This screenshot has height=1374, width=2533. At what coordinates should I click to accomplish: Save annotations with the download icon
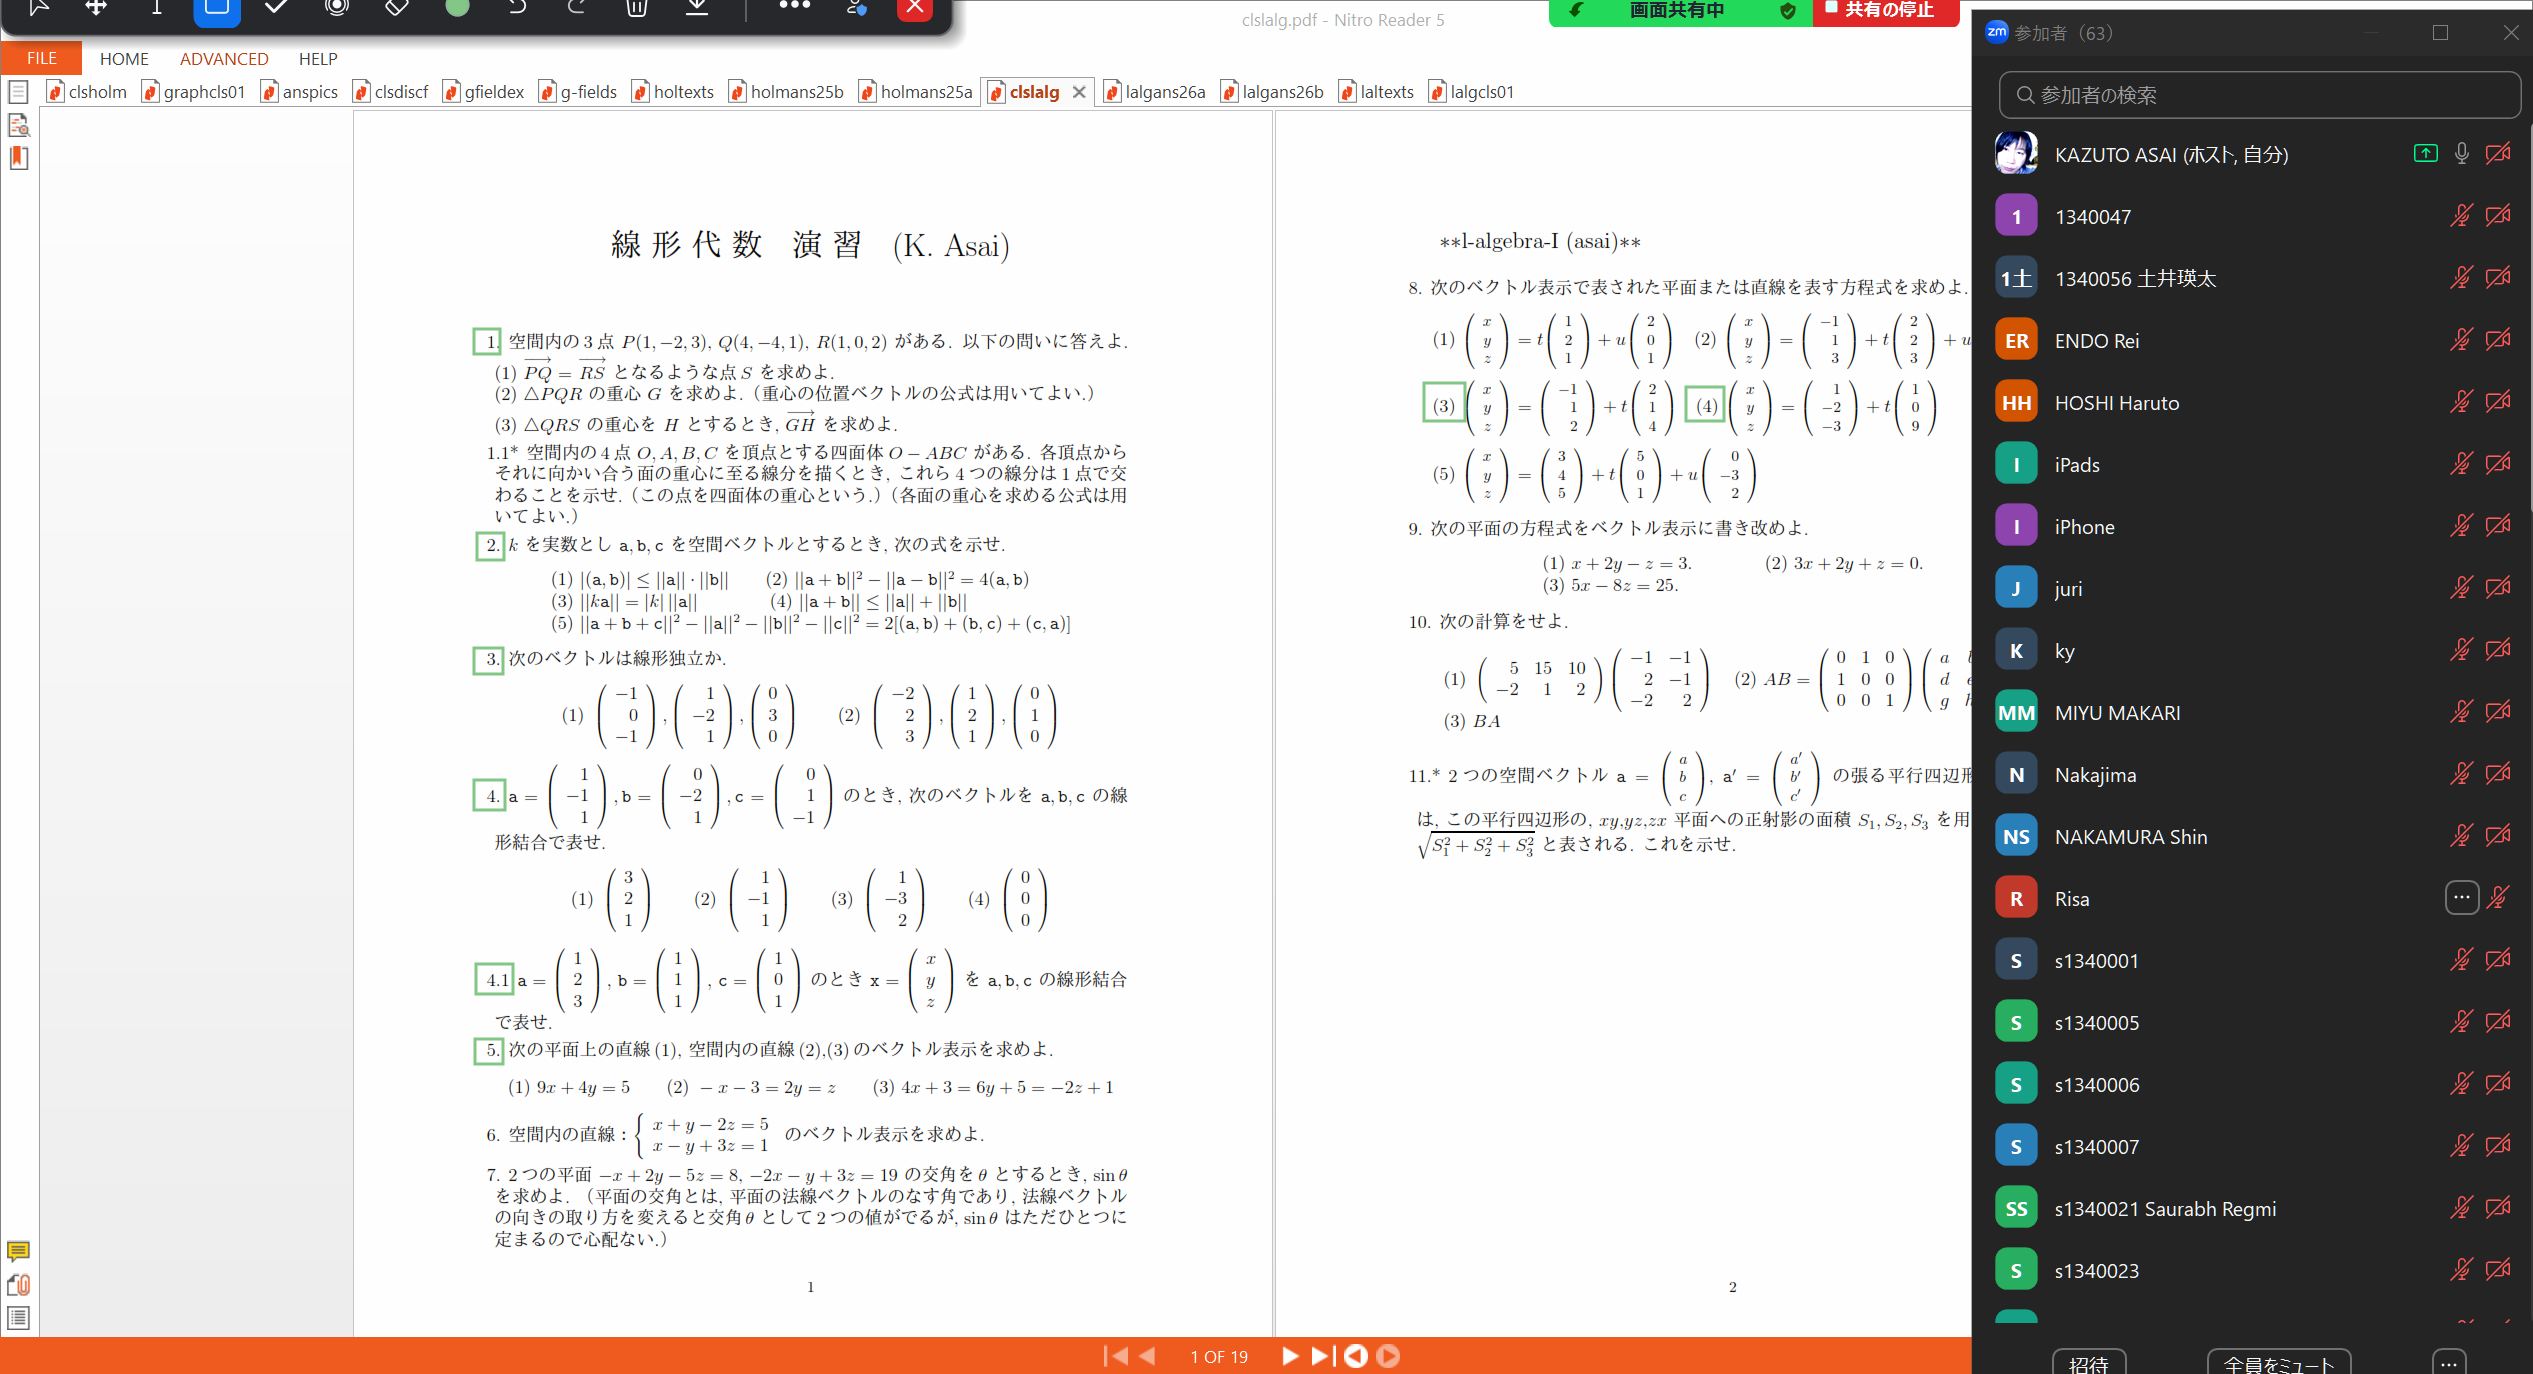pos(697,8)
